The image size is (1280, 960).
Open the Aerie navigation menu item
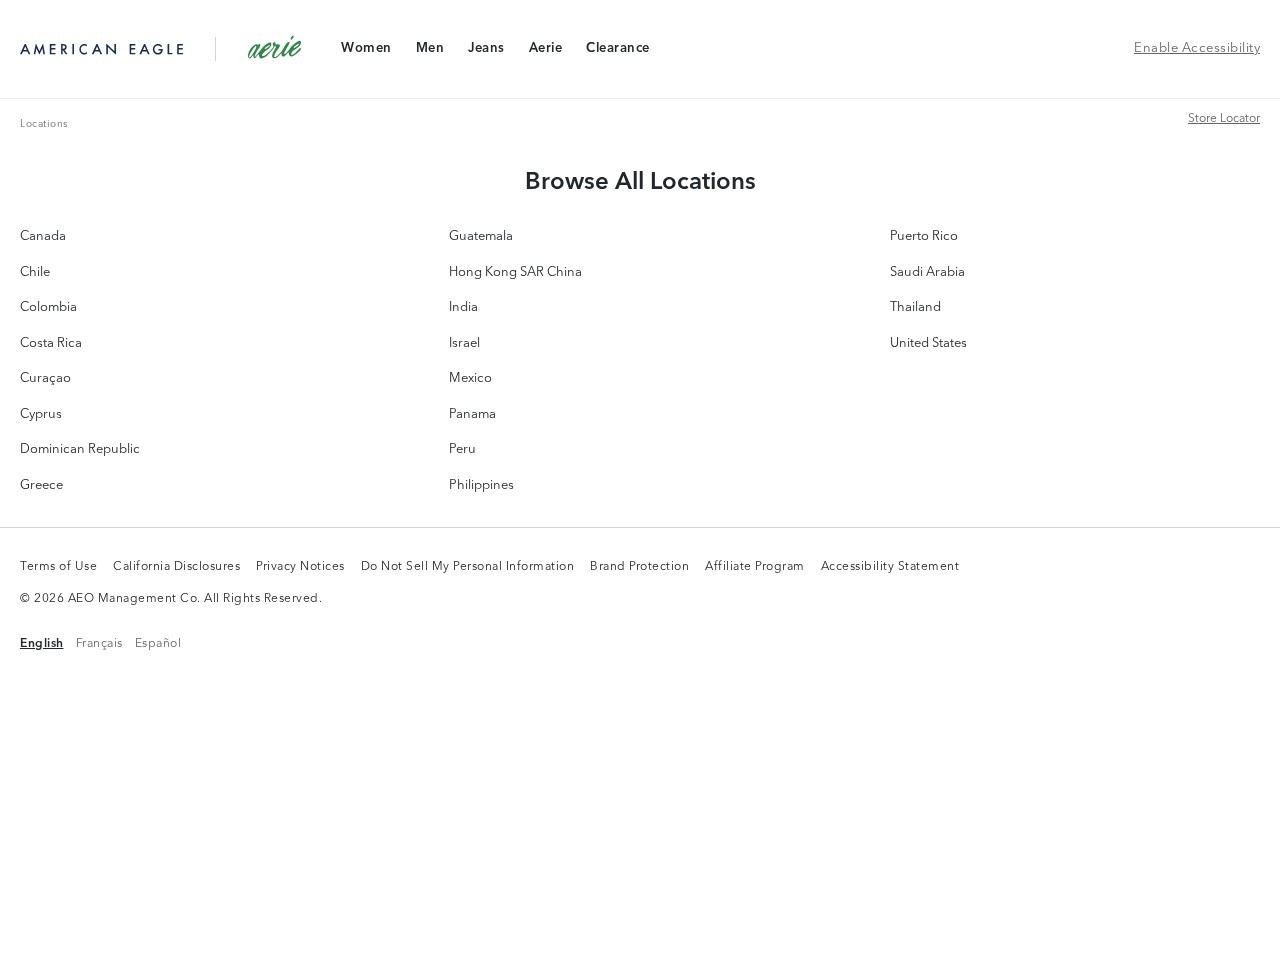(x=545, y=48)
